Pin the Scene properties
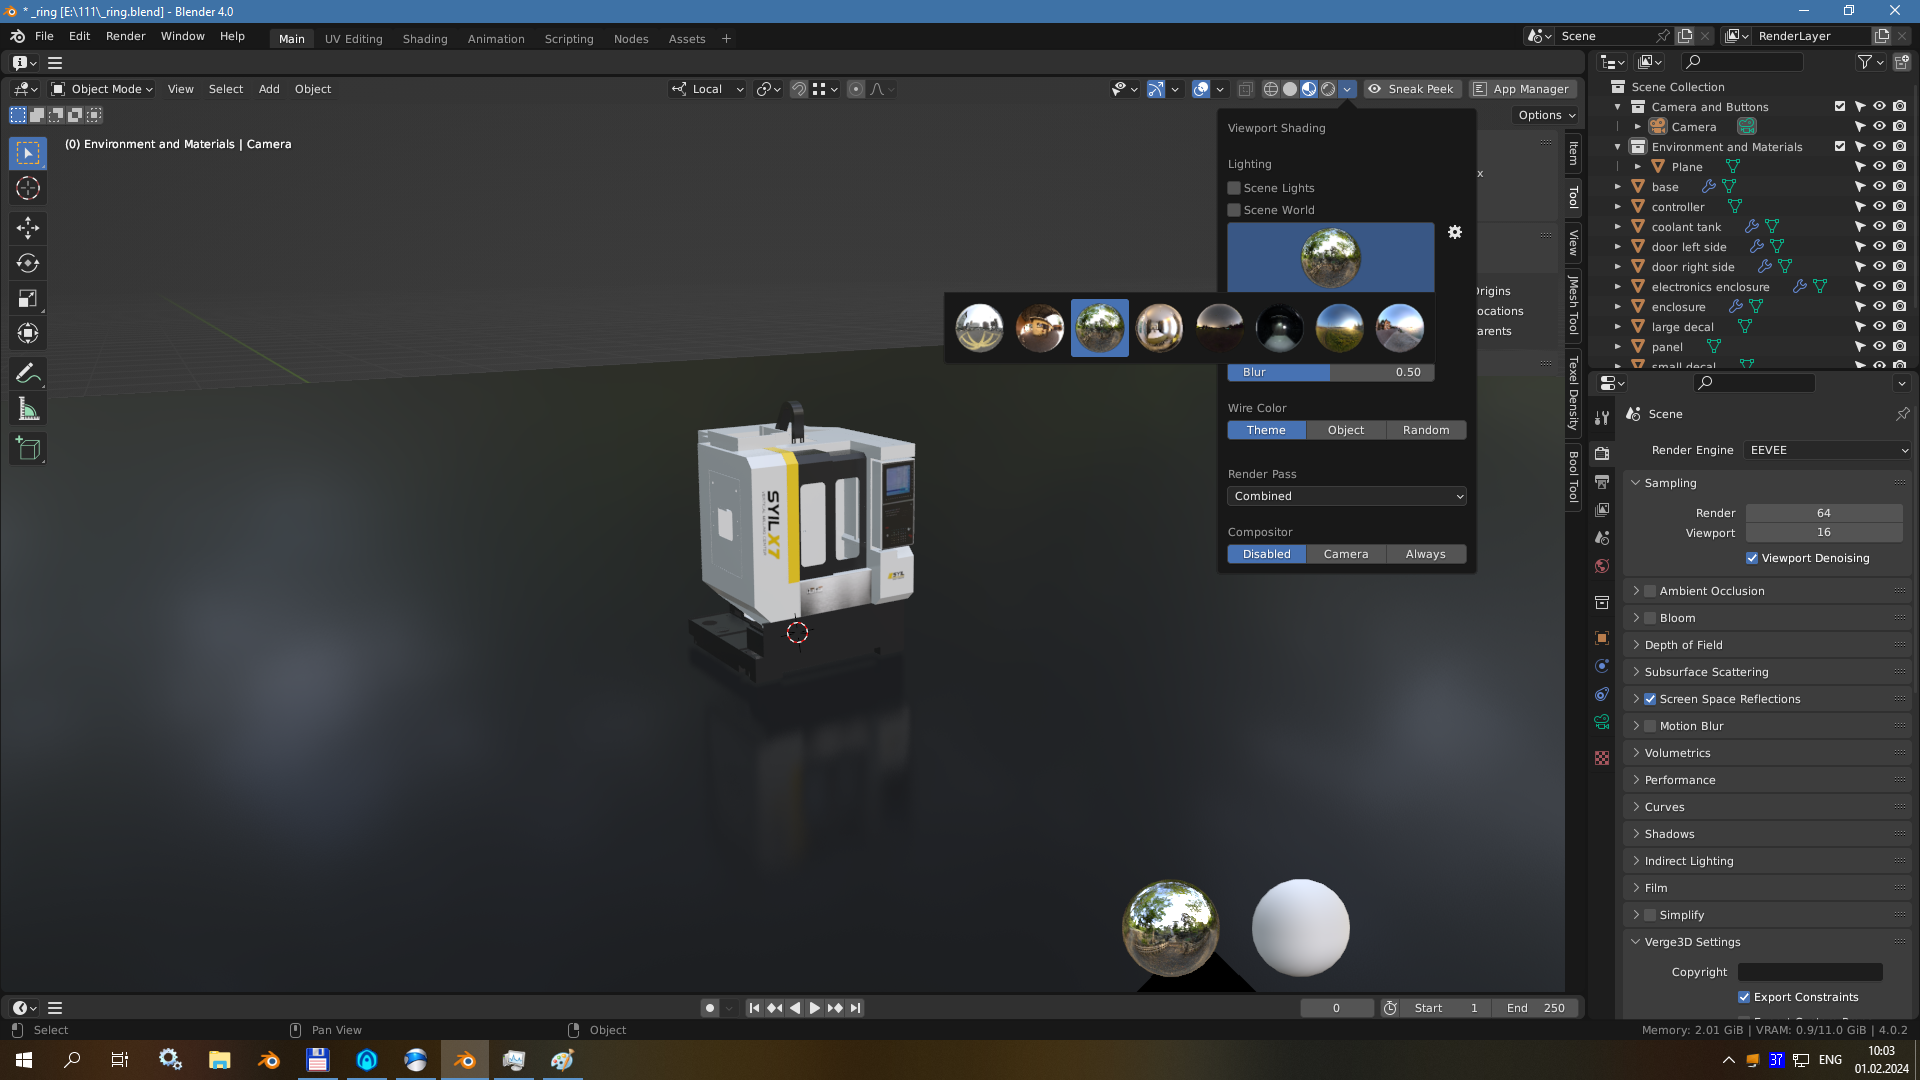 [x=1902, y=414]
